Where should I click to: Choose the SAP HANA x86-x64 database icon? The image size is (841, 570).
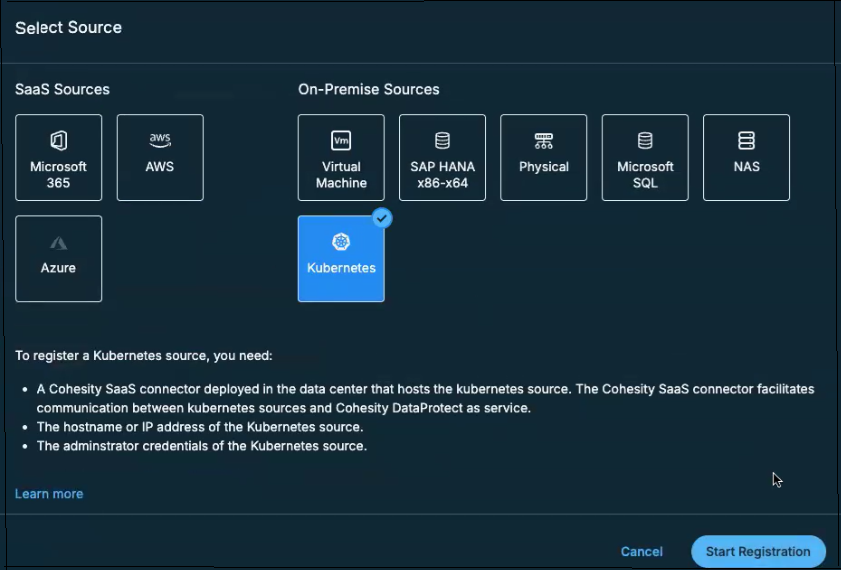pyautogui.click(x=442, y=141)
